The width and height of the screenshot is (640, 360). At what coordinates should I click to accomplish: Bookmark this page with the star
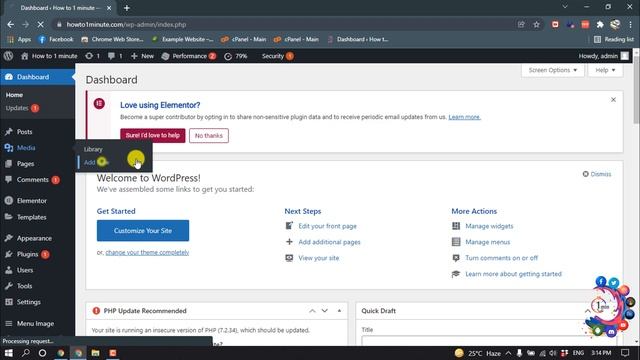pyautogui.click(x=536, y=24)
